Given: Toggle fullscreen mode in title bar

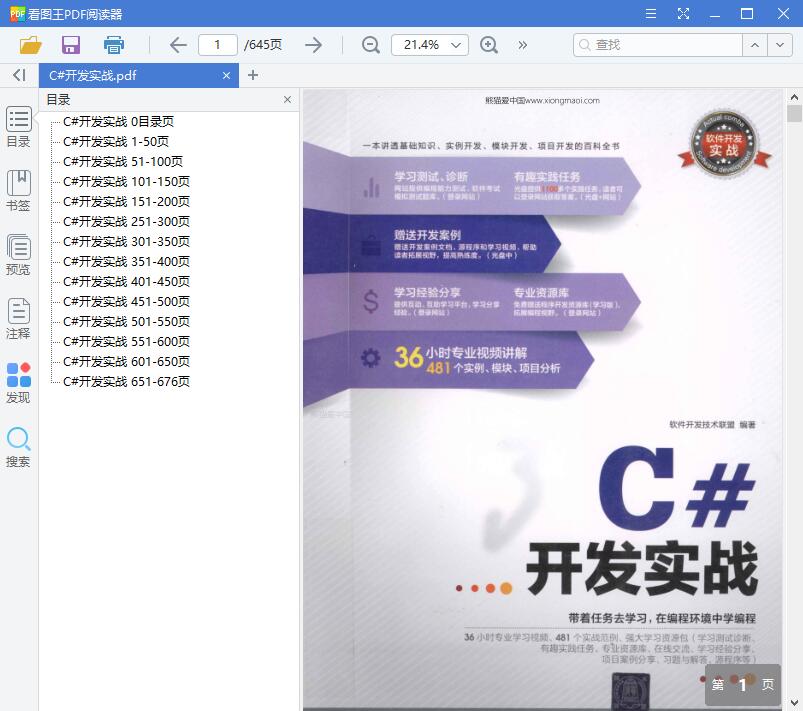Looking at the screenshot, I should pos(683,14).
